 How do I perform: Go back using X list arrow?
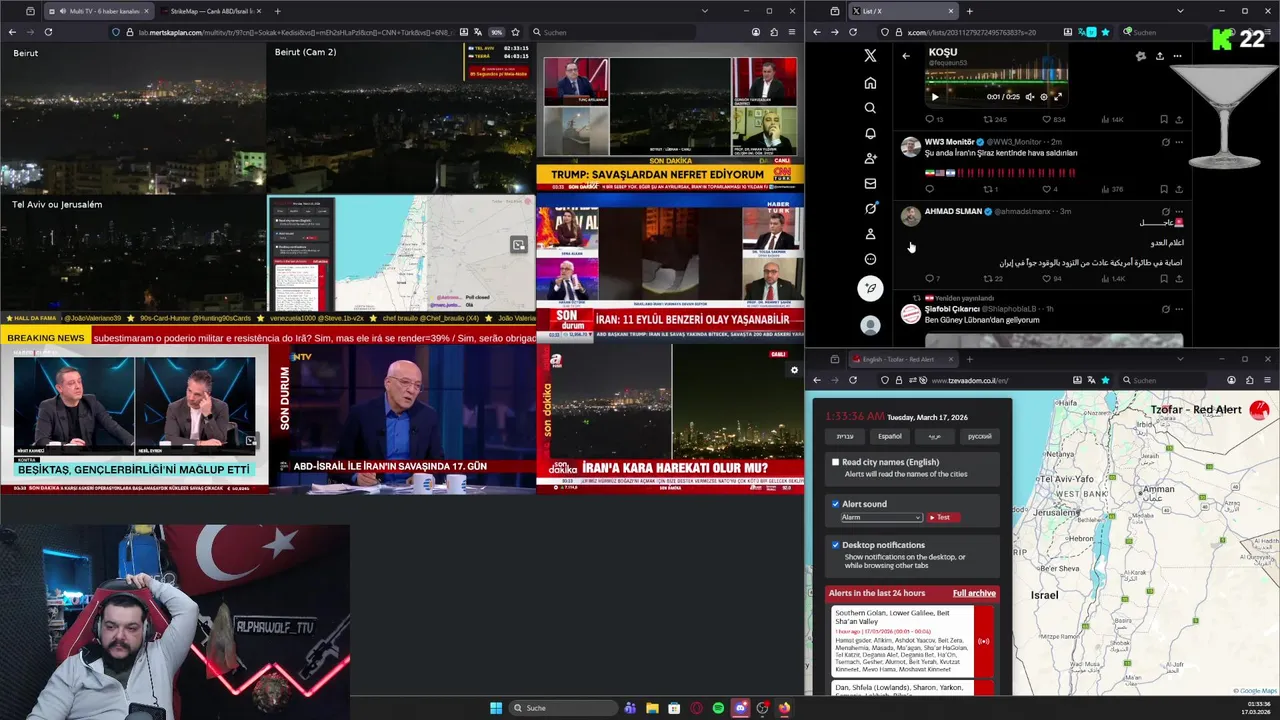906,56
